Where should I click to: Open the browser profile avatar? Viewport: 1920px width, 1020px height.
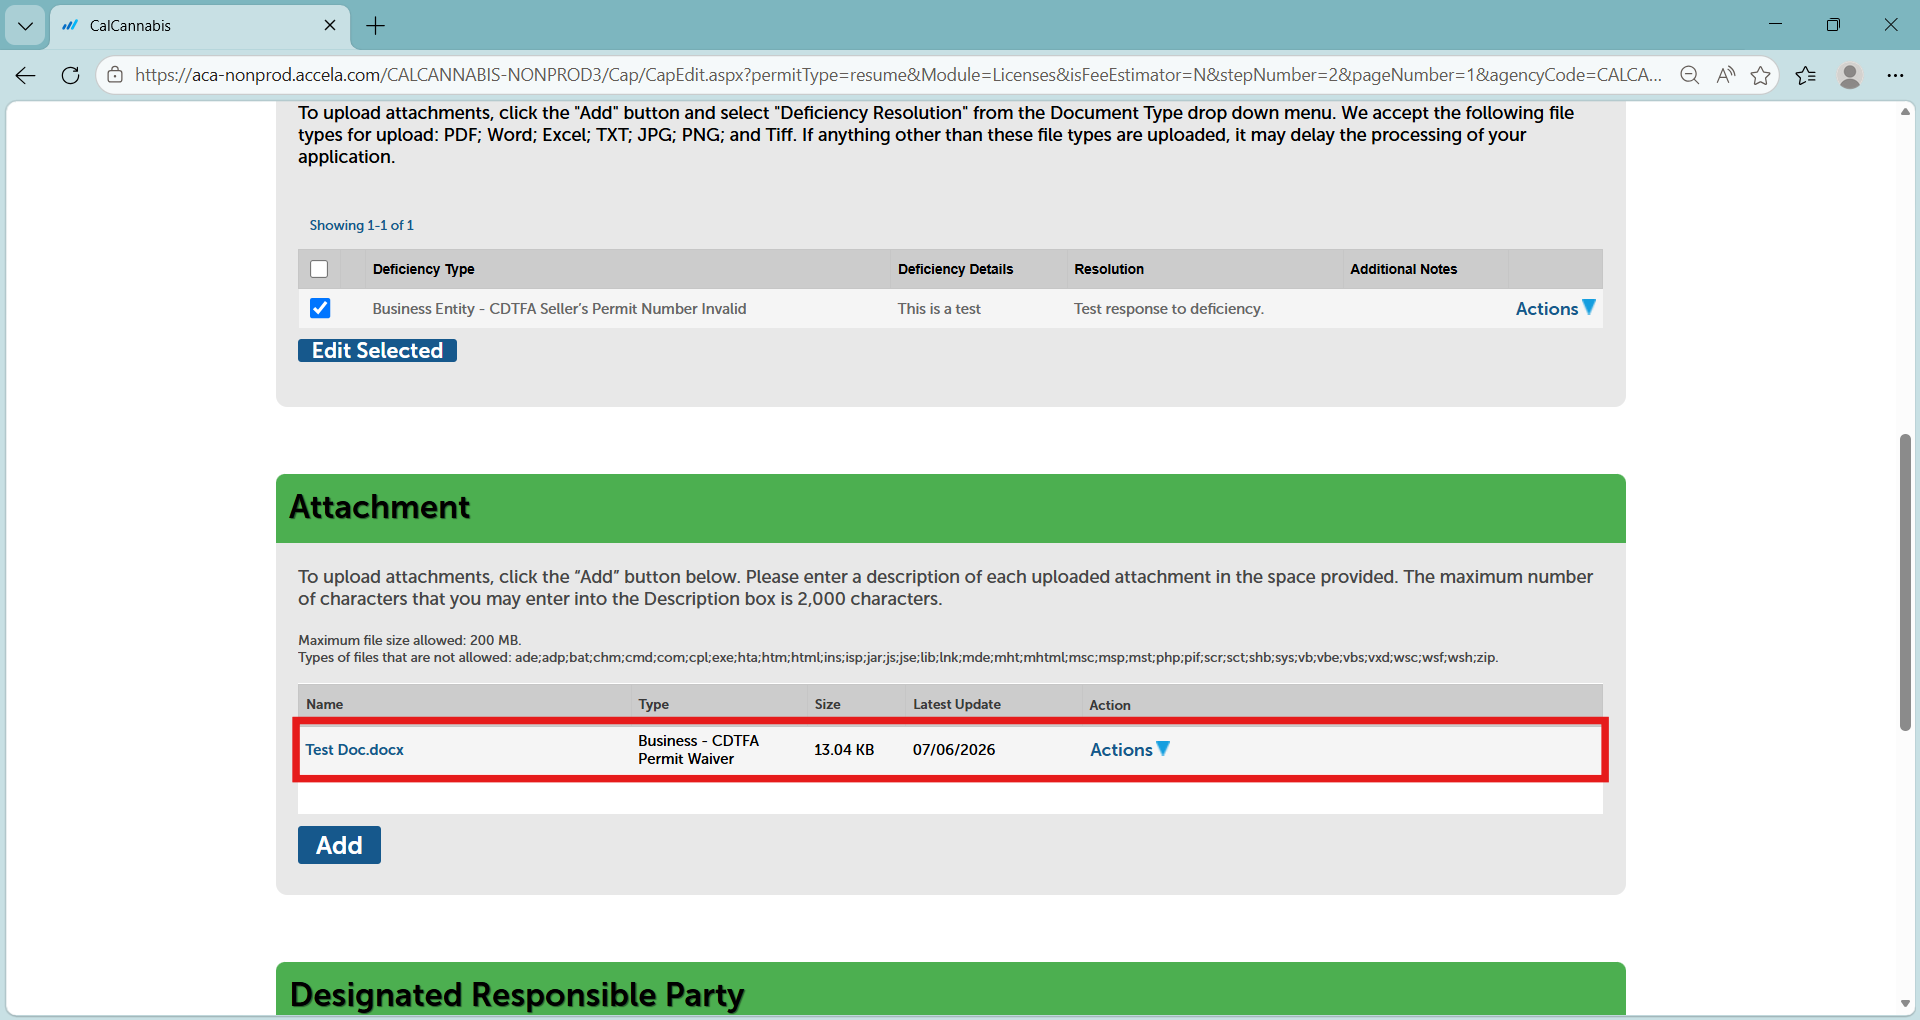point(1850,75)
